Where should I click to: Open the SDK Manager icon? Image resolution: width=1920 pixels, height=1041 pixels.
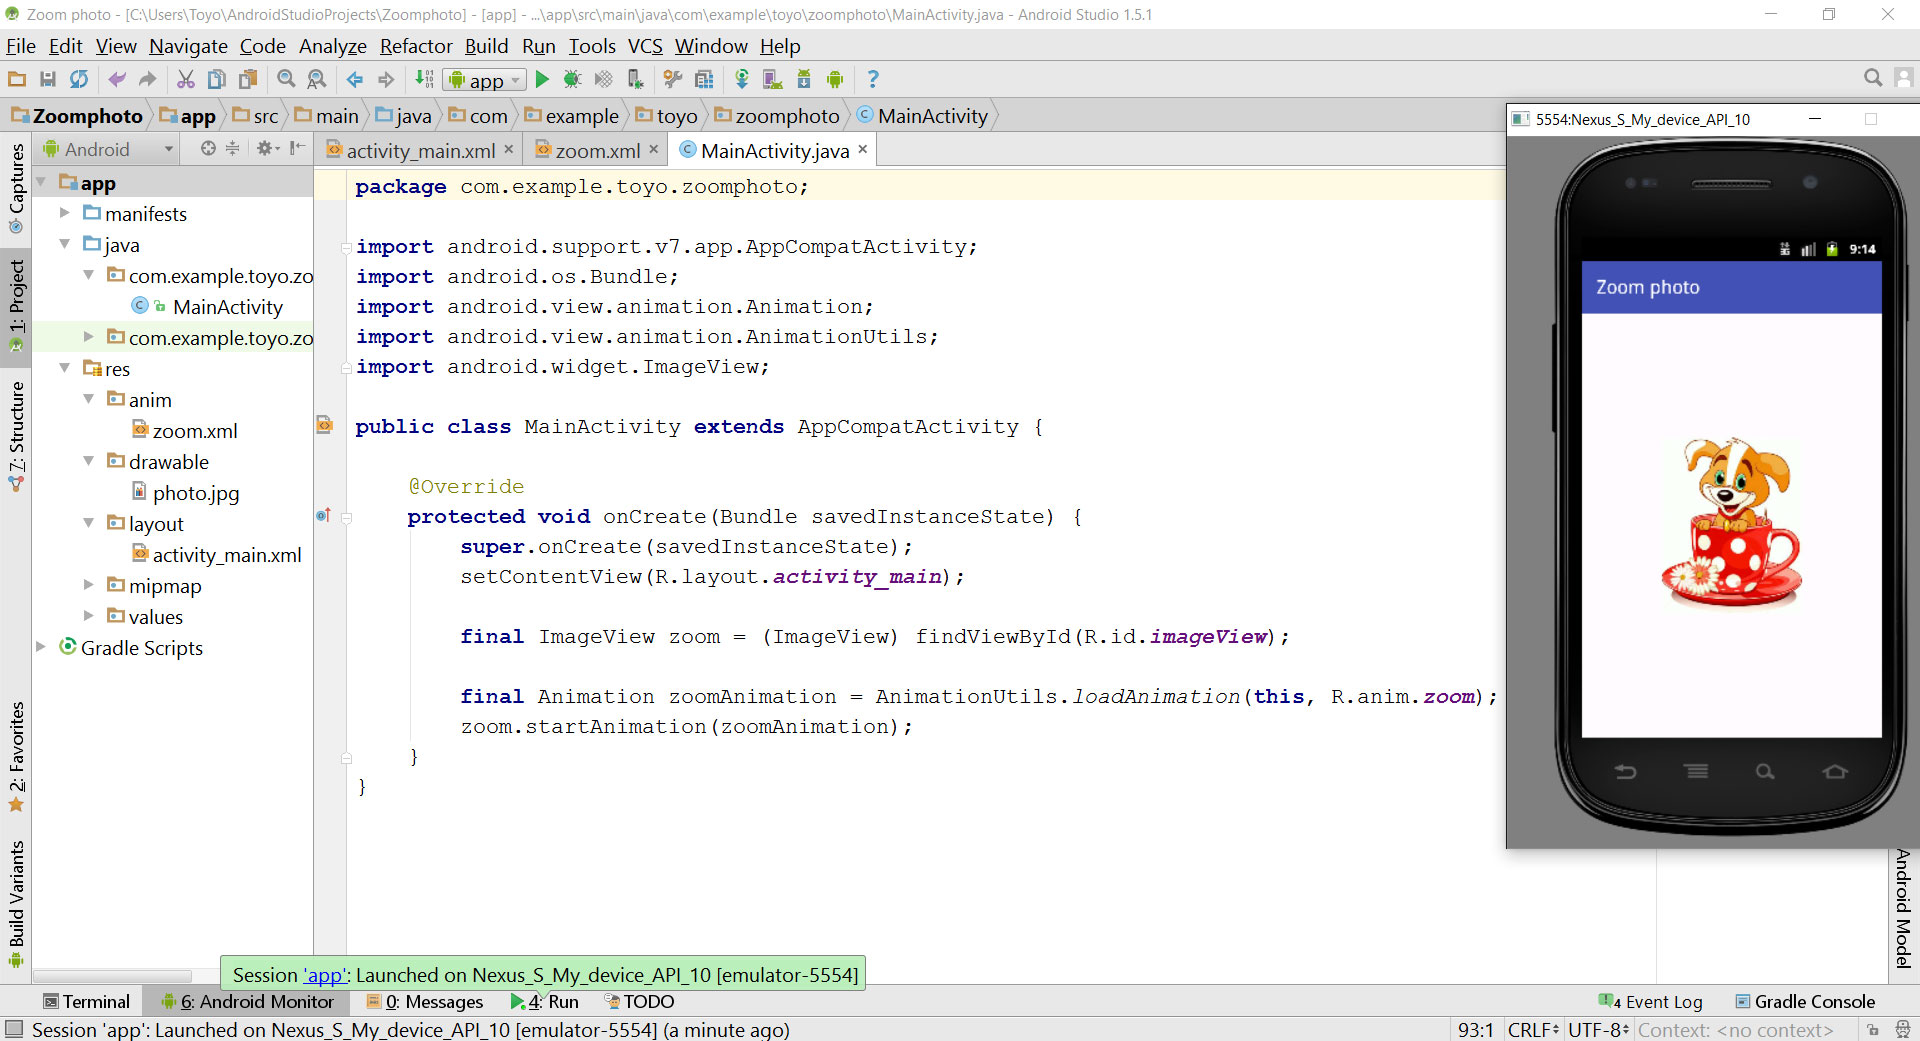pyautogui.click(x=804, y=79)
